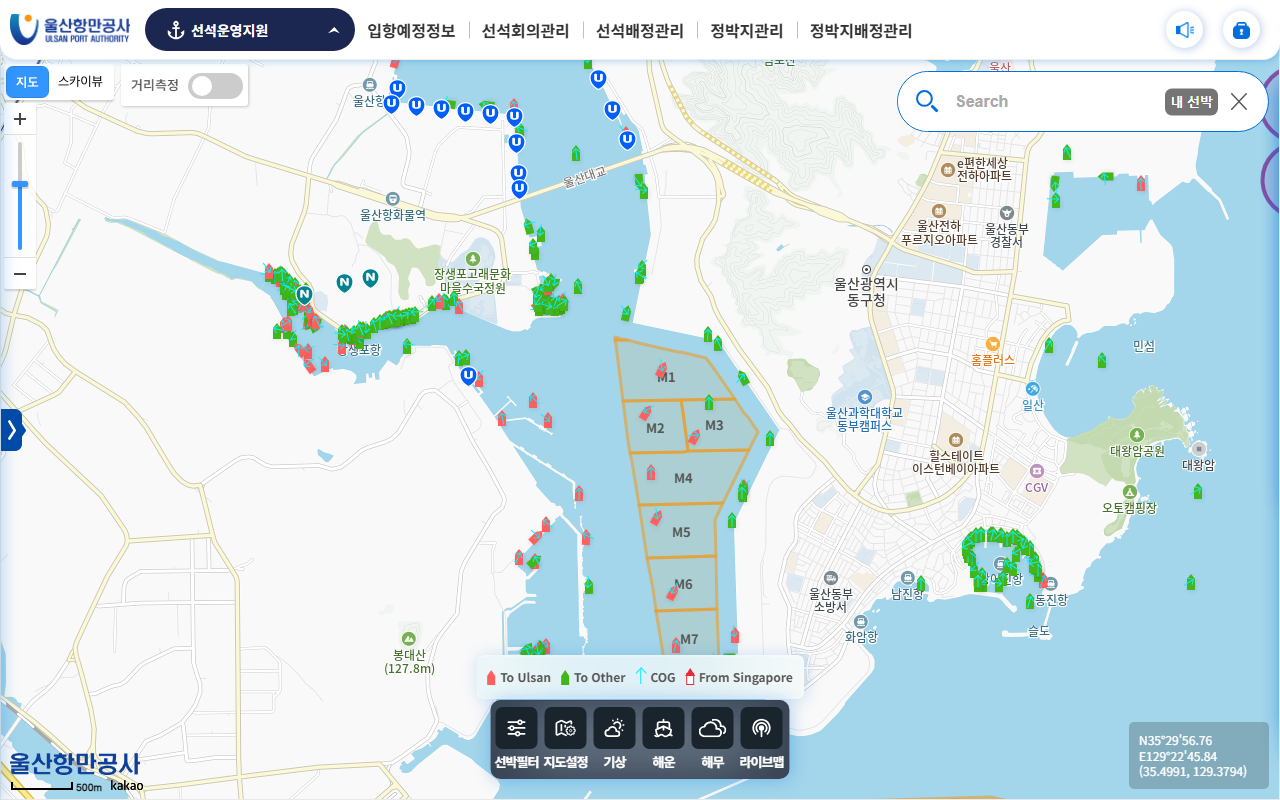This screenshot has width=1280, height=800.
Task: Switch map to 스카이뷰 sky view
Action: coord(80,82)
